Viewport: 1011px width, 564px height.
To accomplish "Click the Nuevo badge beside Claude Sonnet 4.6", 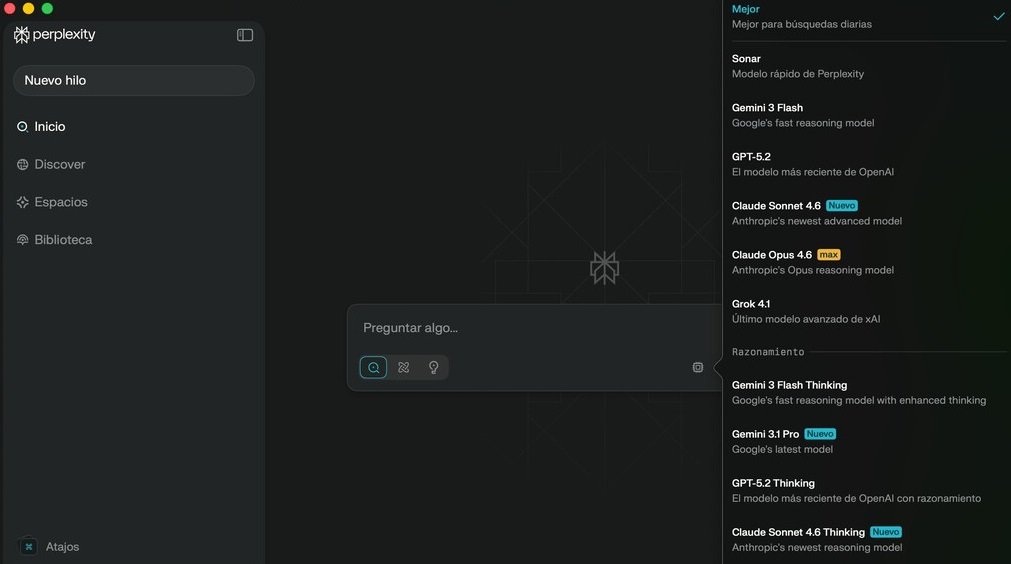I will [x=841, y=206].
